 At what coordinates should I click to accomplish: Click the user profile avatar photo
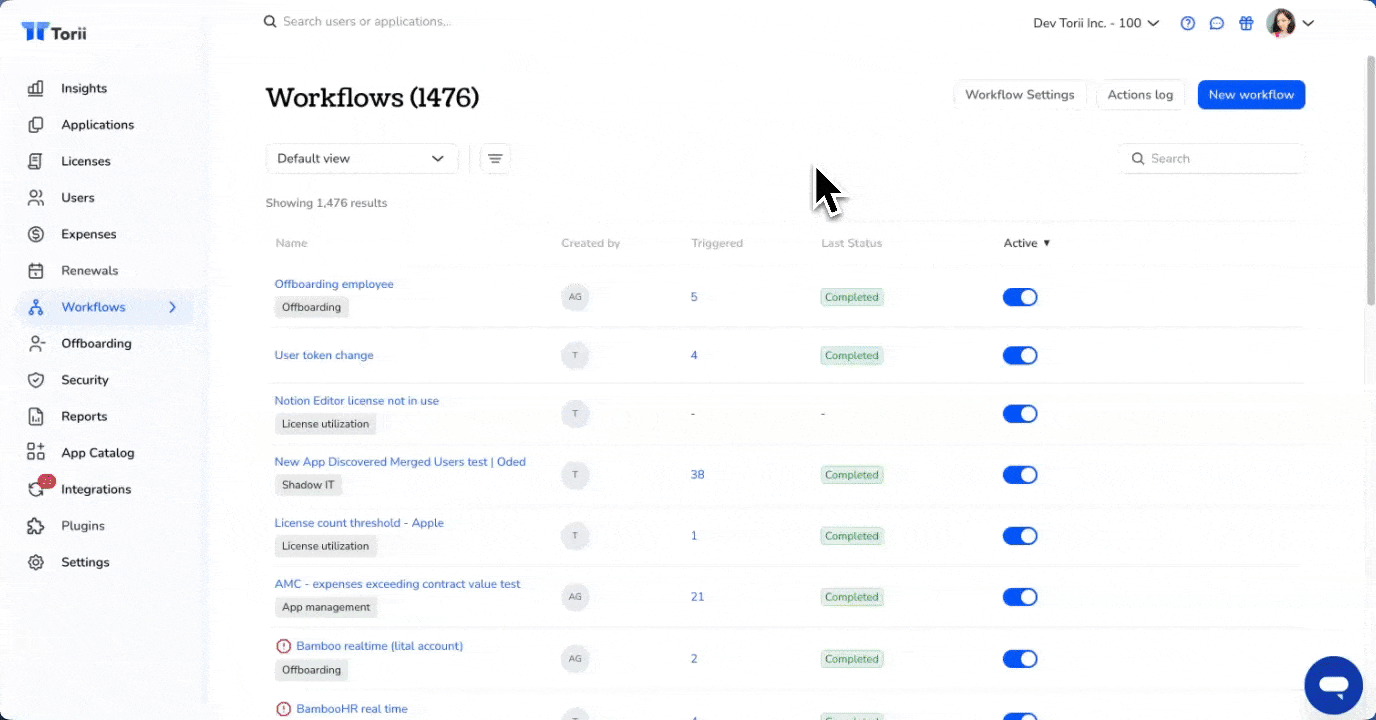[1281, 23]
